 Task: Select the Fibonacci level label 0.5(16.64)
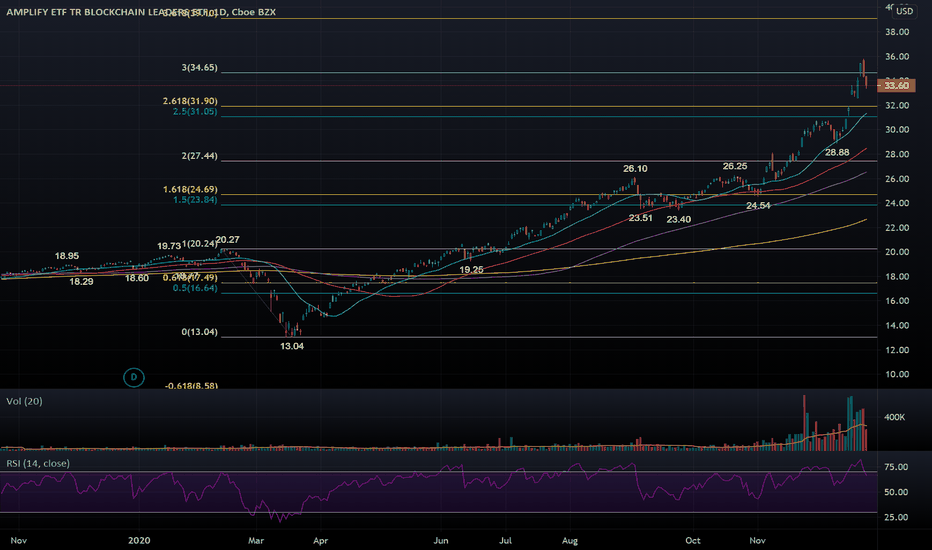click(x=195, y=288)
